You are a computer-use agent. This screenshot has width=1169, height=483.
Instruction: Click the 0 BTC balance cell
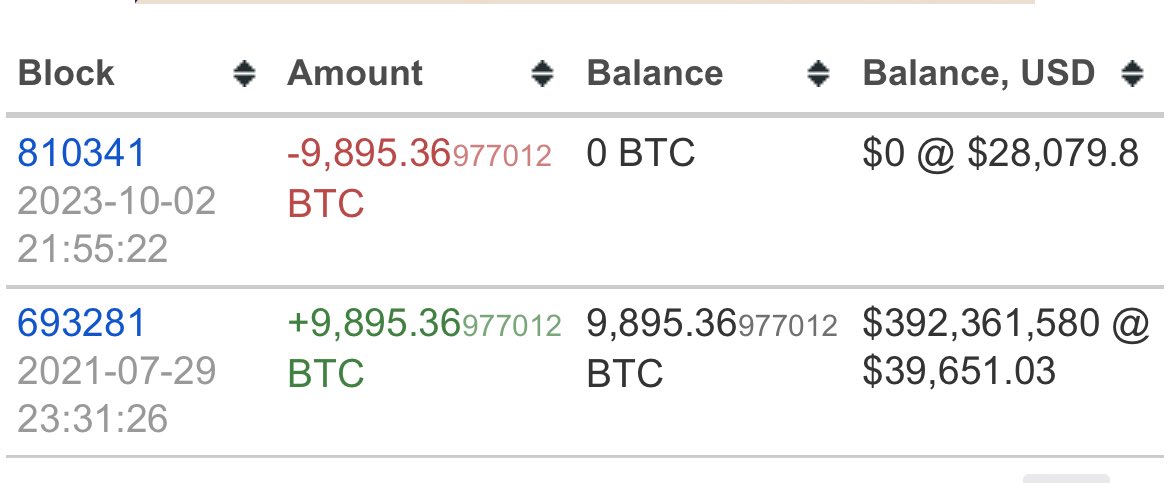tap(641, 155)
